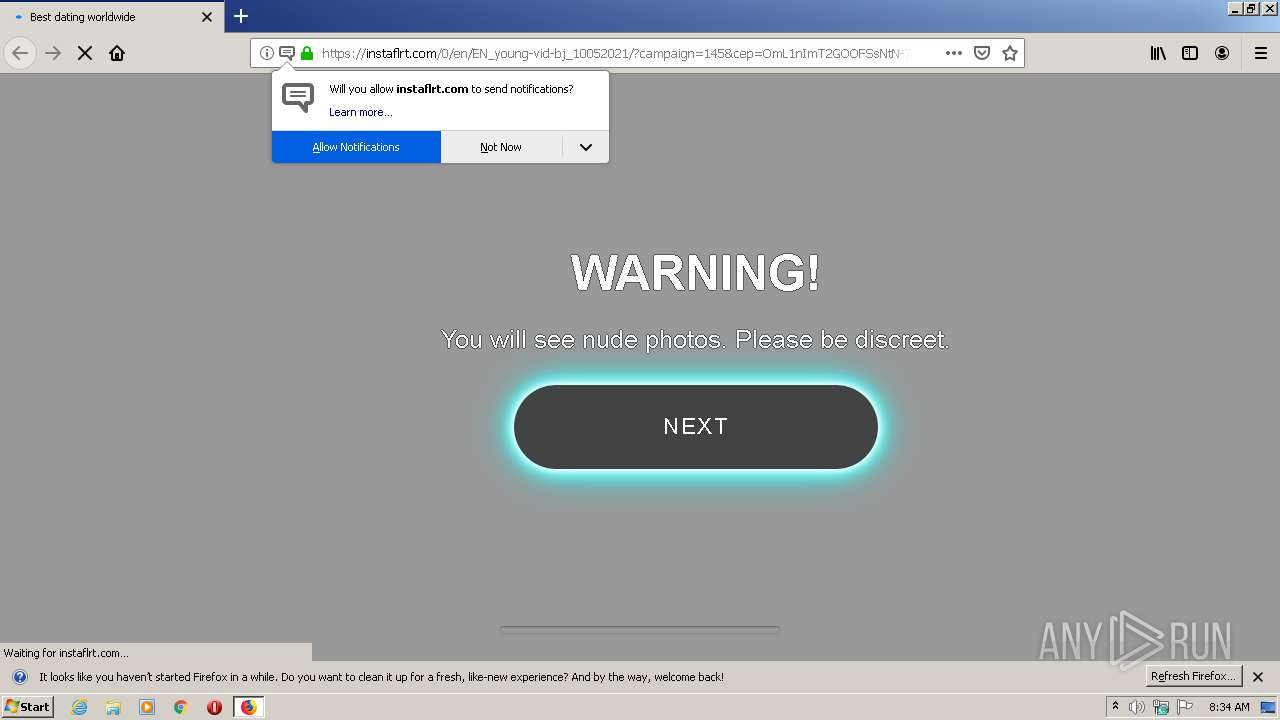The image size is (1280, 720).
Task: Open the volume speaker control
Action: point(1137,707)
